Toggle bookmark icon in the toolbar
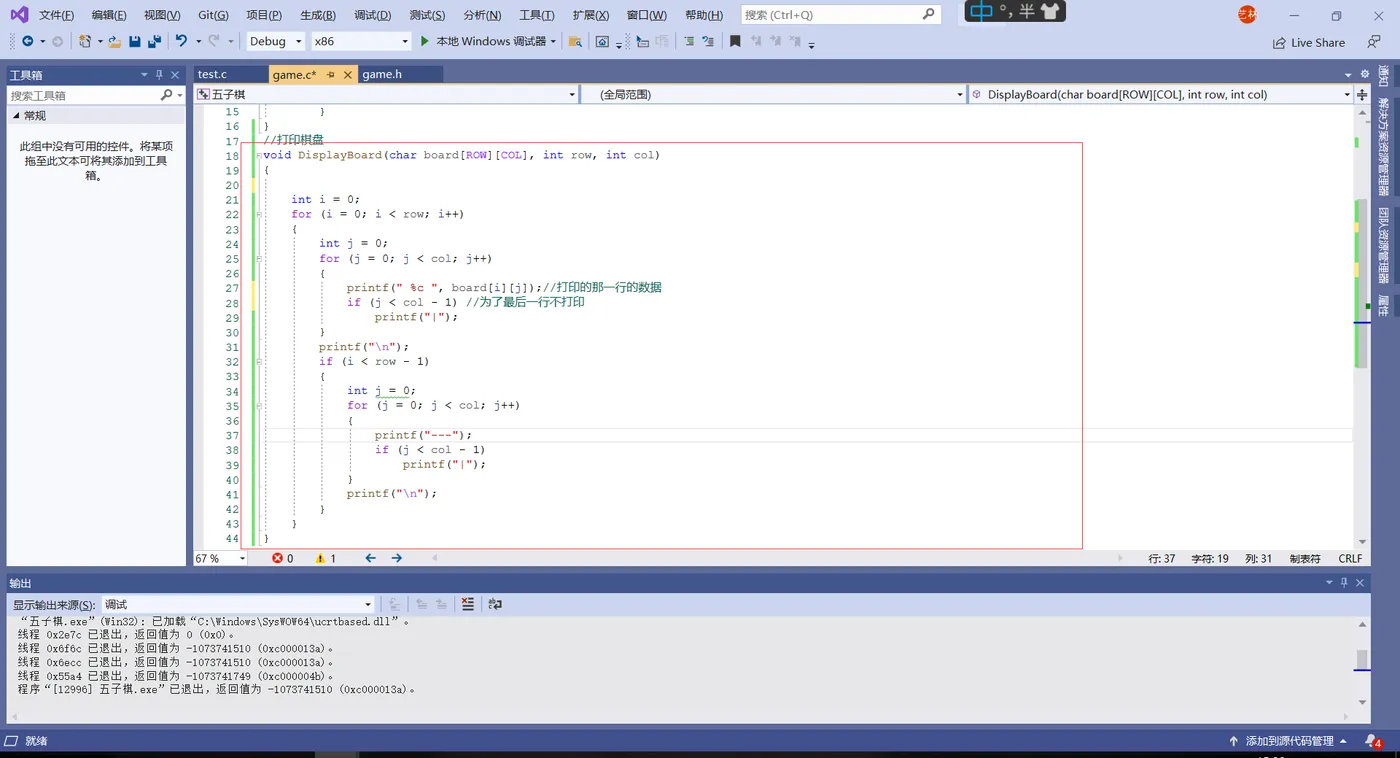The height and width of the screenshot is (758, 1400). pos(735,42)
